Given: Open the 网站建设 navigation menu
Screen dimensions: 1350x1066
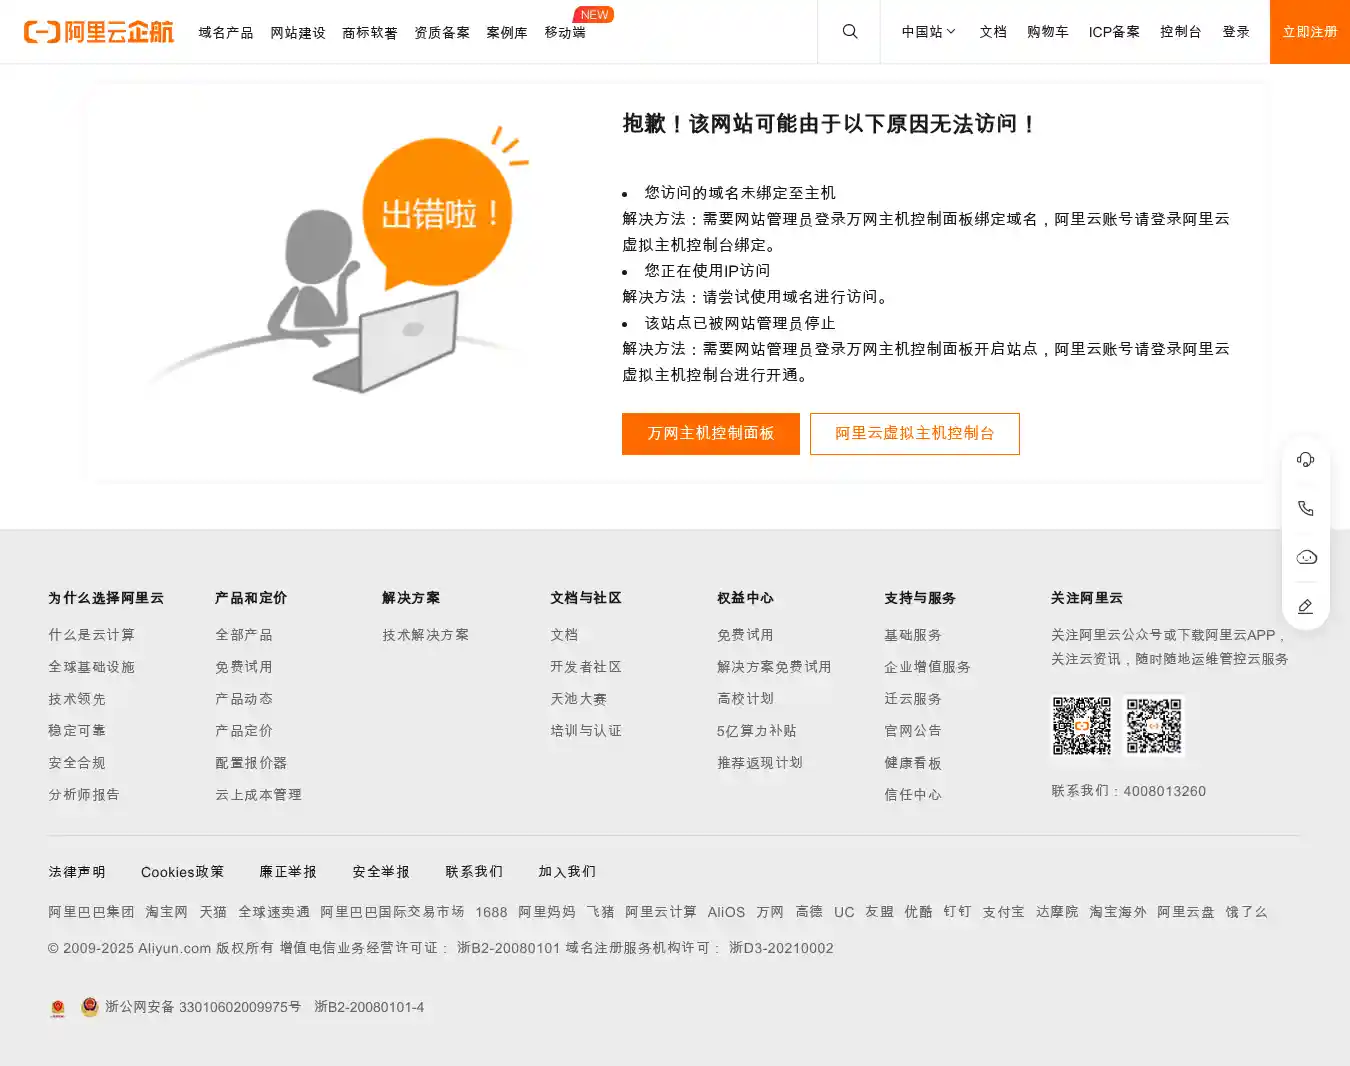Looking at the screenshot, I should pyautogui.click(x=298, y=33).
